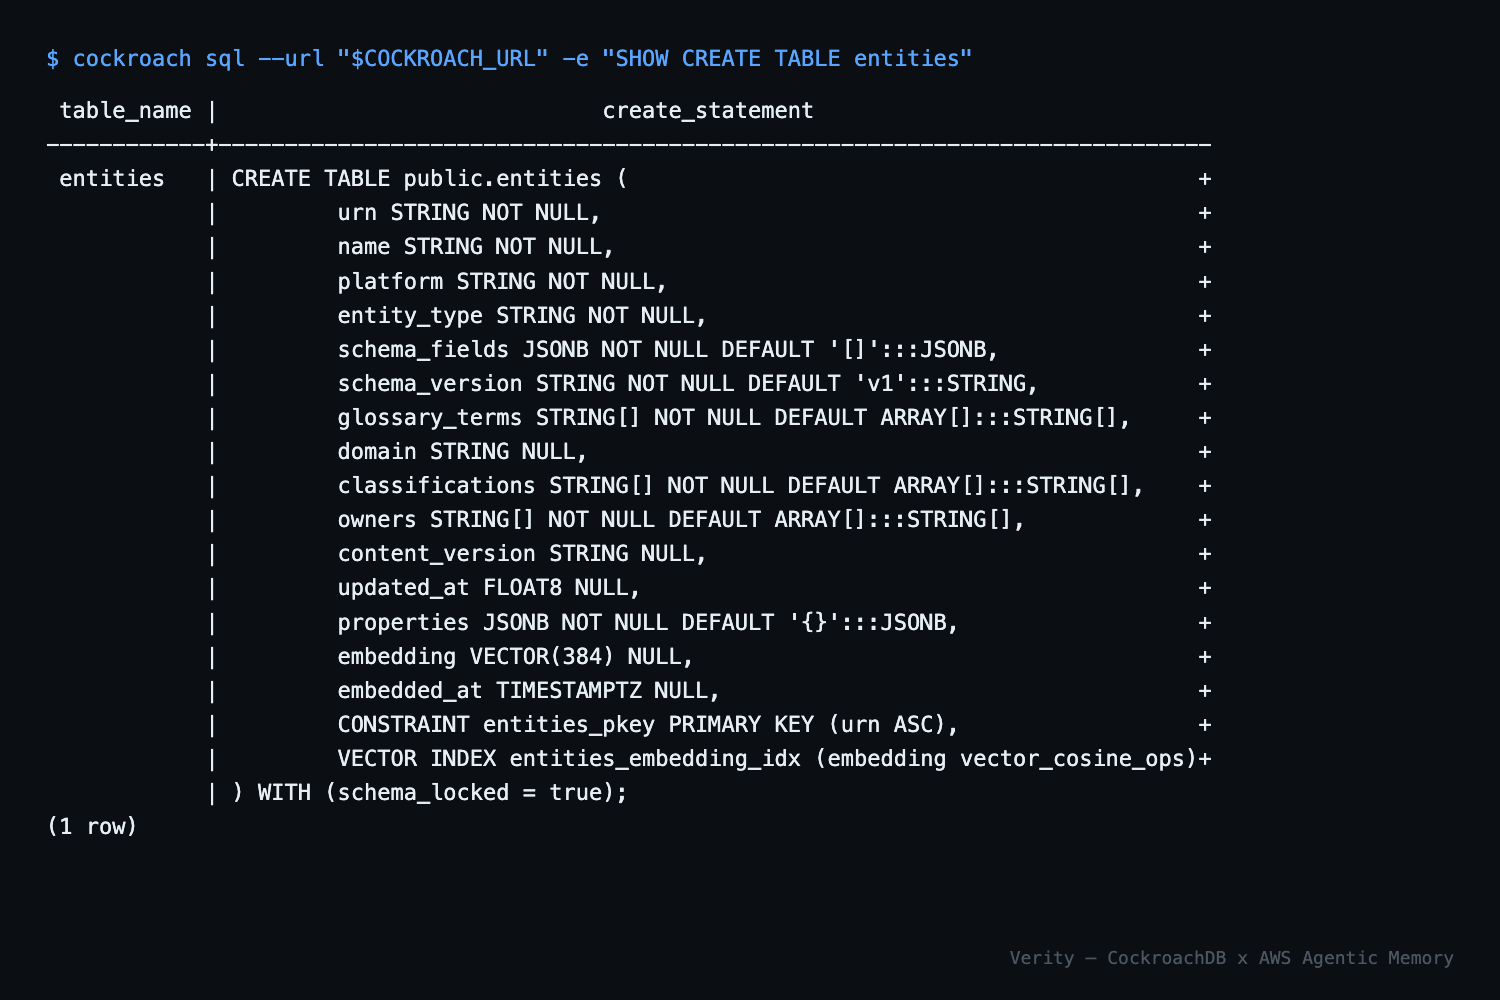Click the platform STRING NOT NULL line

(x=502, y=281)
